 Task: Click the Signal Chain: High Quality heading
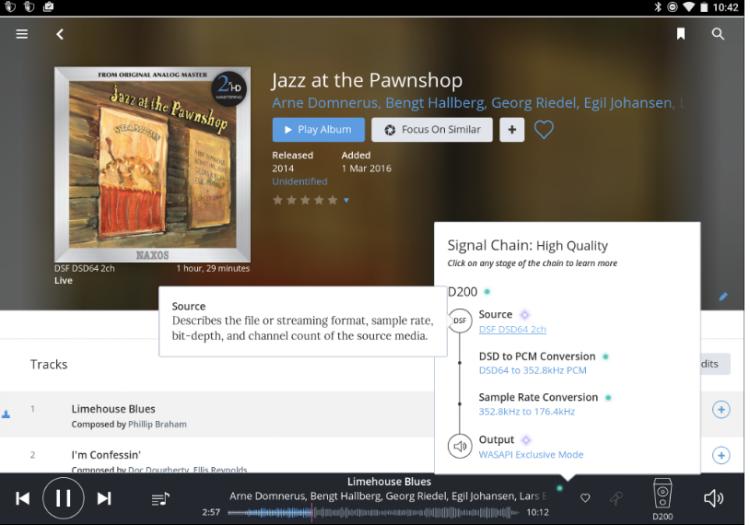[528, 246]
